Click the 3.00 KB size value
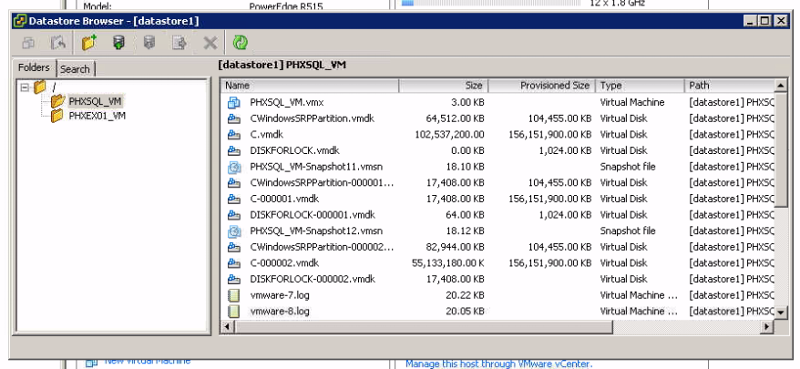800x369 pixels. pos(468,103)
